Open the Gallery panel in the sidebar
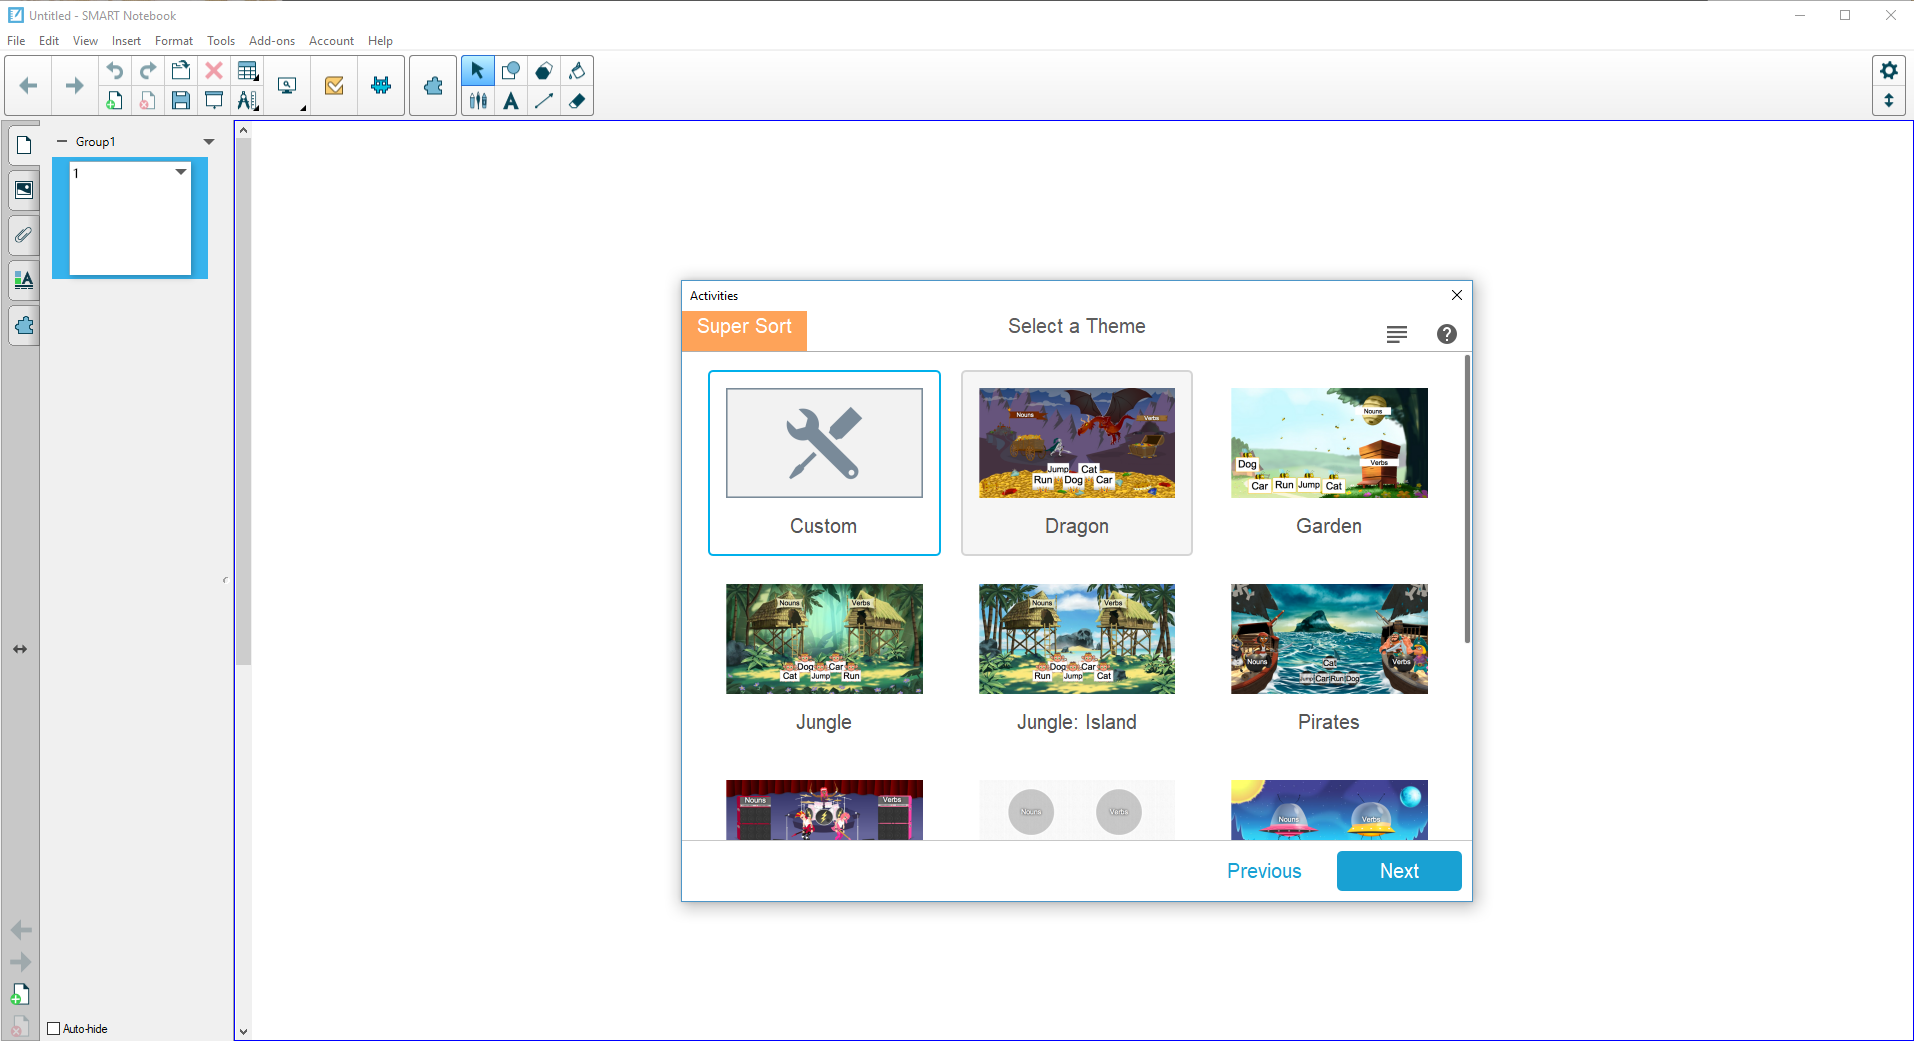The width and height of the screenshot is (1914, 1041). [23, 189]
